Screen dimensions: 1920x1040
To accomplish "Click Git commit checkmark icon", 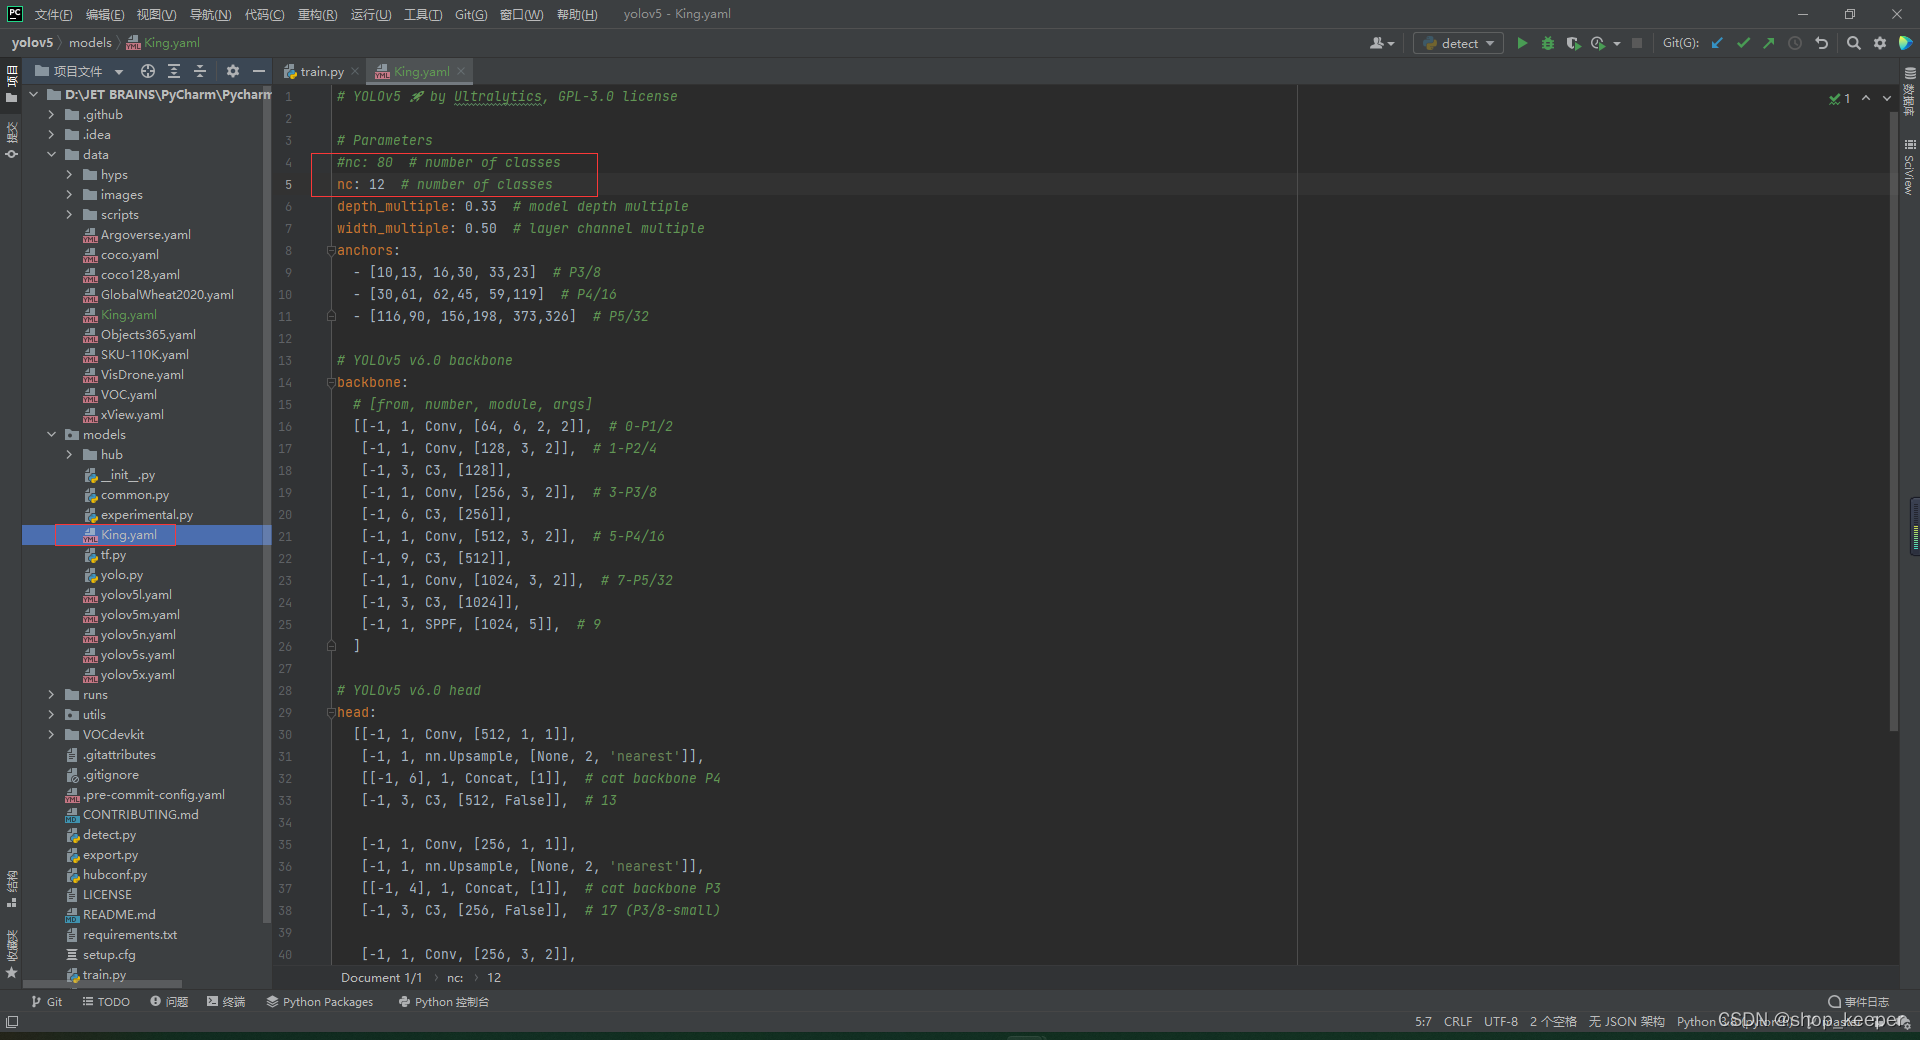I will click(x=1743, y=43).
